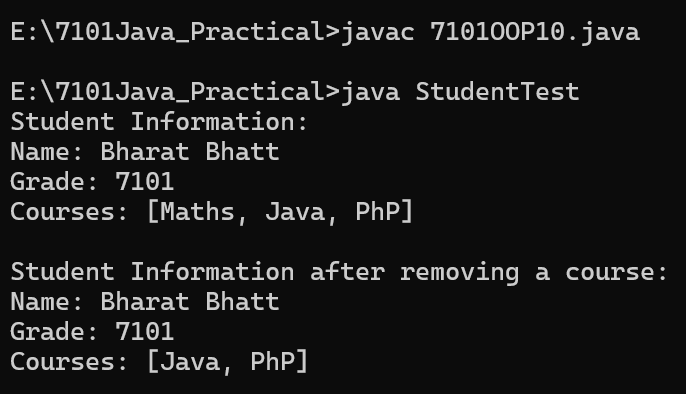This screenshot has width=686, height=394.
Task: Click 'PhP' in the last courses list
Action: (273, 362)
